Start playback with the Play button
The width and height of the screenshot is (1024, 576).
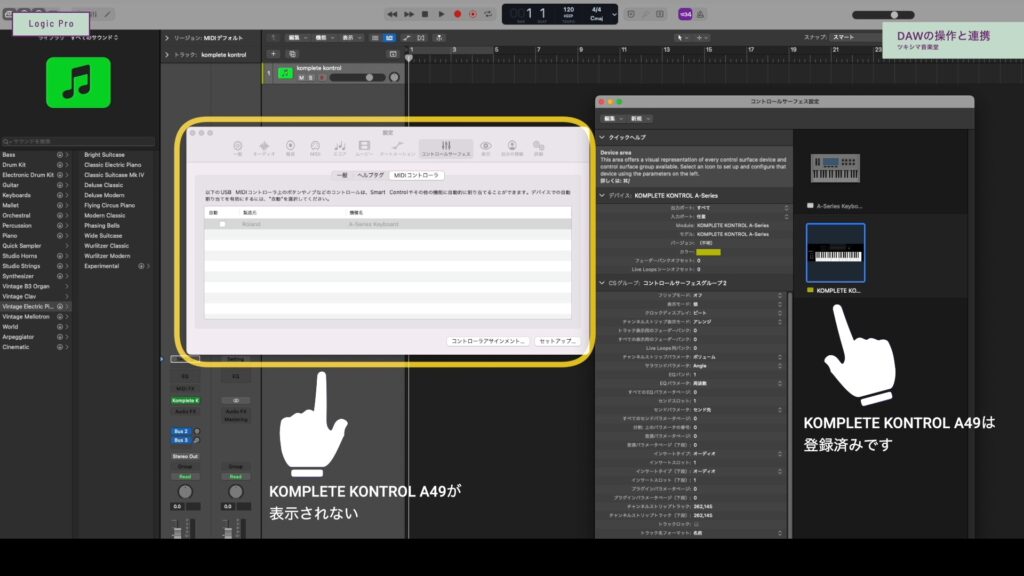(441, 14)
